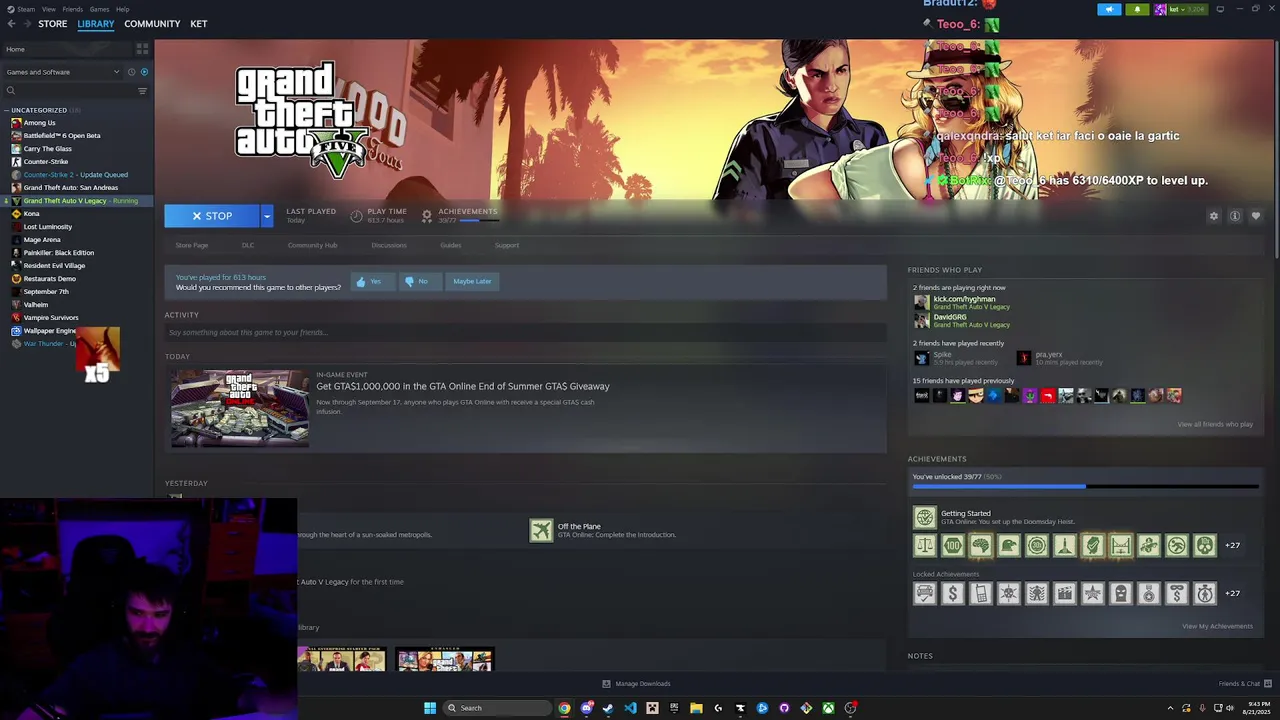This screenshot has height=720, width=1280.
Task: Select the scales unlocked achievement icon
Action: point(924,545)
